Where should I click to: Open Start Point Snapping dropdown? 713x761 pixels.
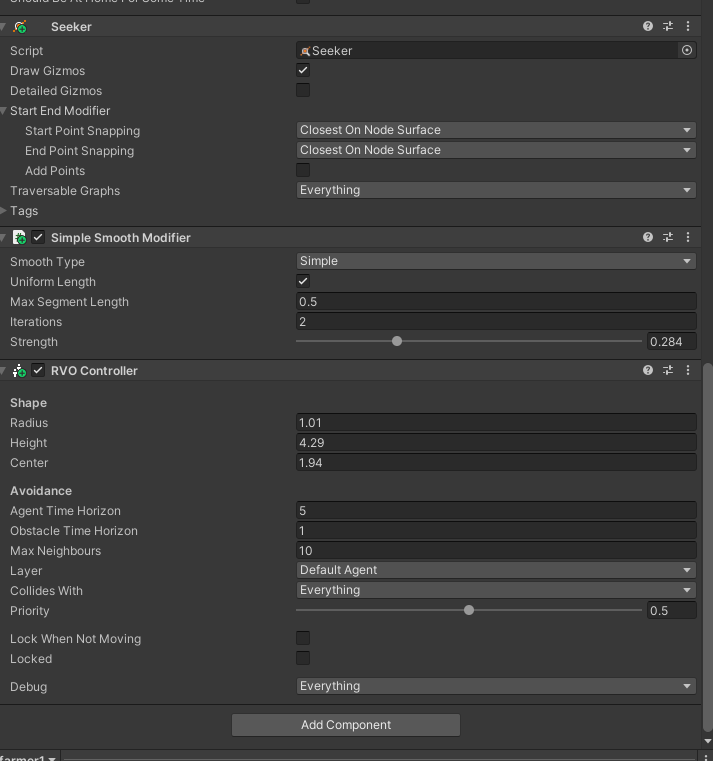tap(496, 130)
